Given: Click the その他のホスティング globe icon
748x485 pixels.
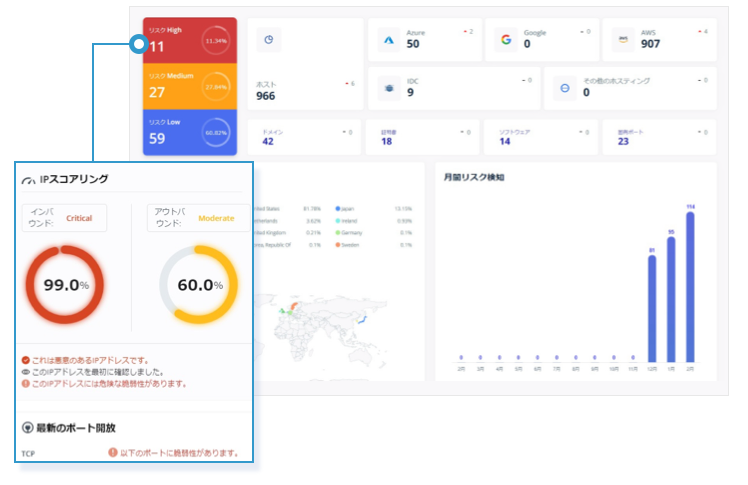Looking at the screenshot, I should coord(565,88).
